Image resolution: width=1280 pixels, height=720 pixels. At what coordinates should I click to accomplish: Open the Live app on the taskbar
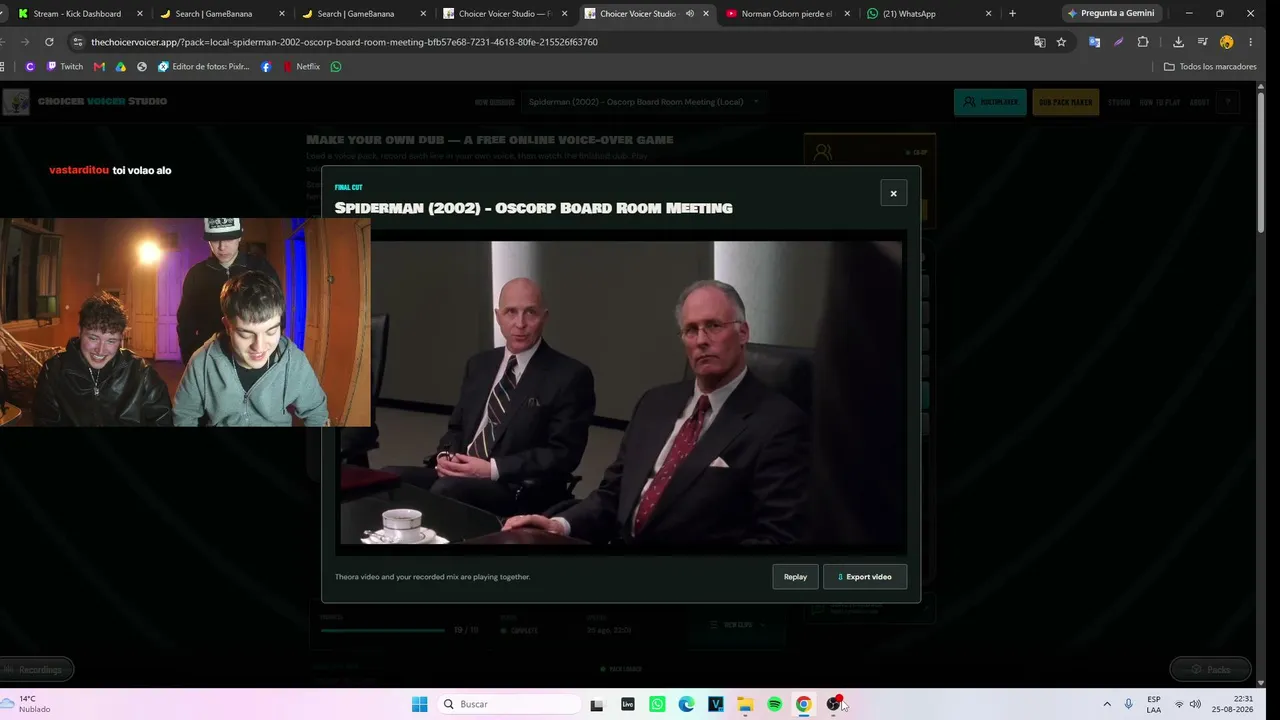point(627,704)
